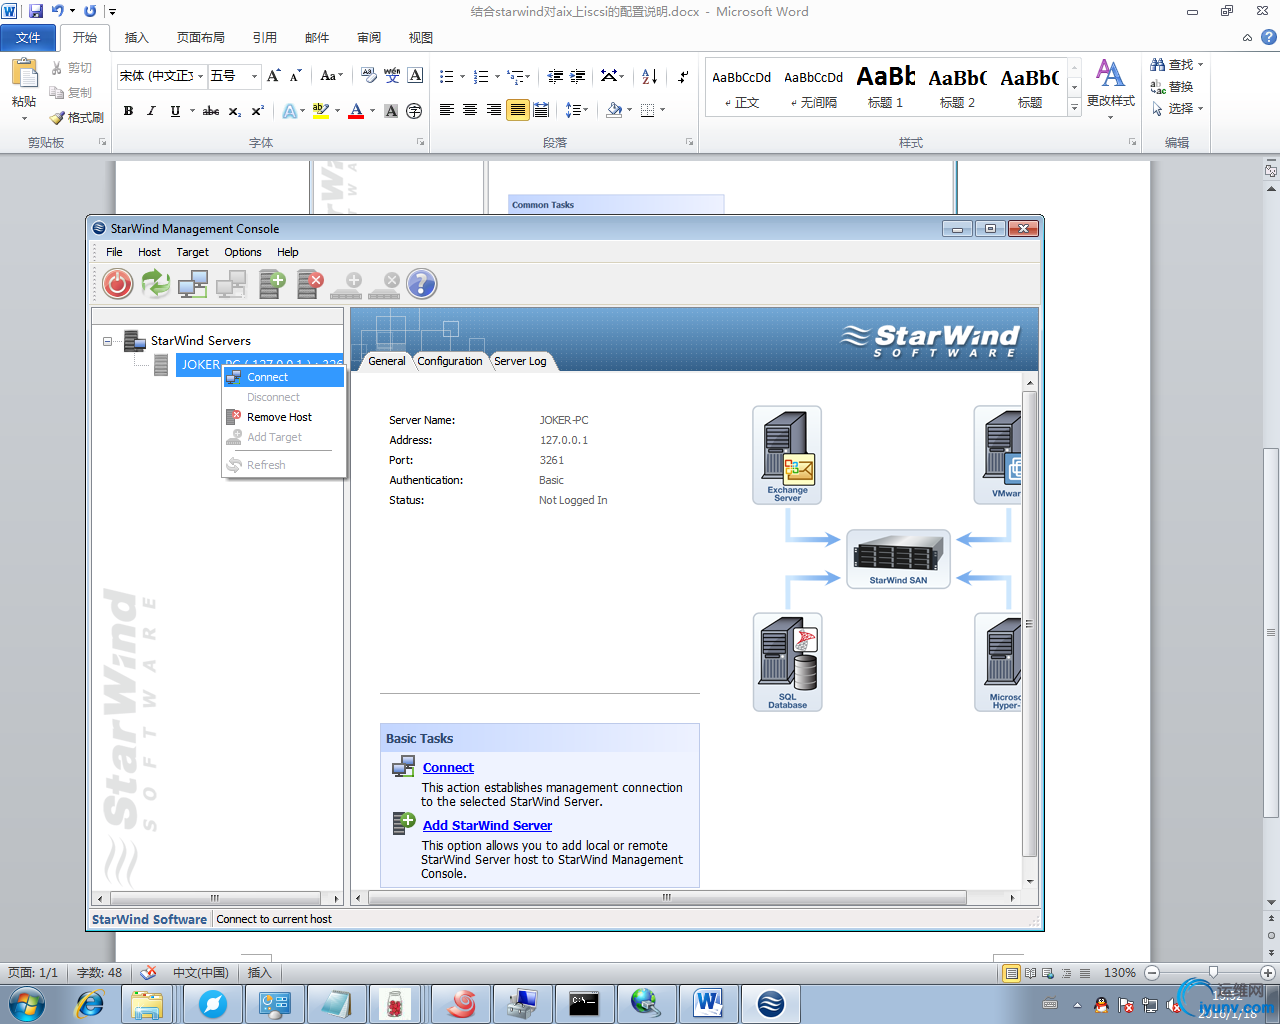1280x1024 pixels.
Task: Toggle Italic formatting
Action: (151, 111)
